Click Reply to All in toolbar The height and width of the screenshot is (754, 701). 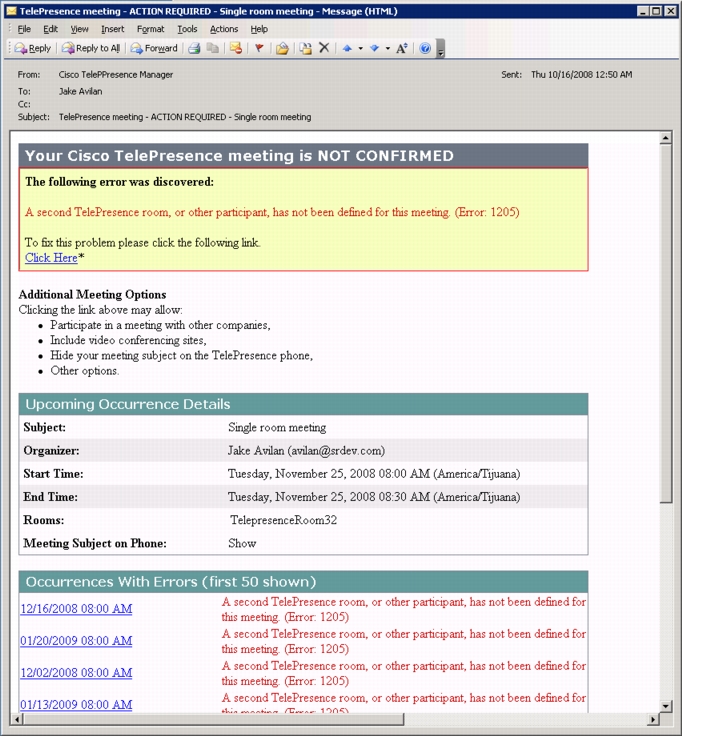point(91,48)
